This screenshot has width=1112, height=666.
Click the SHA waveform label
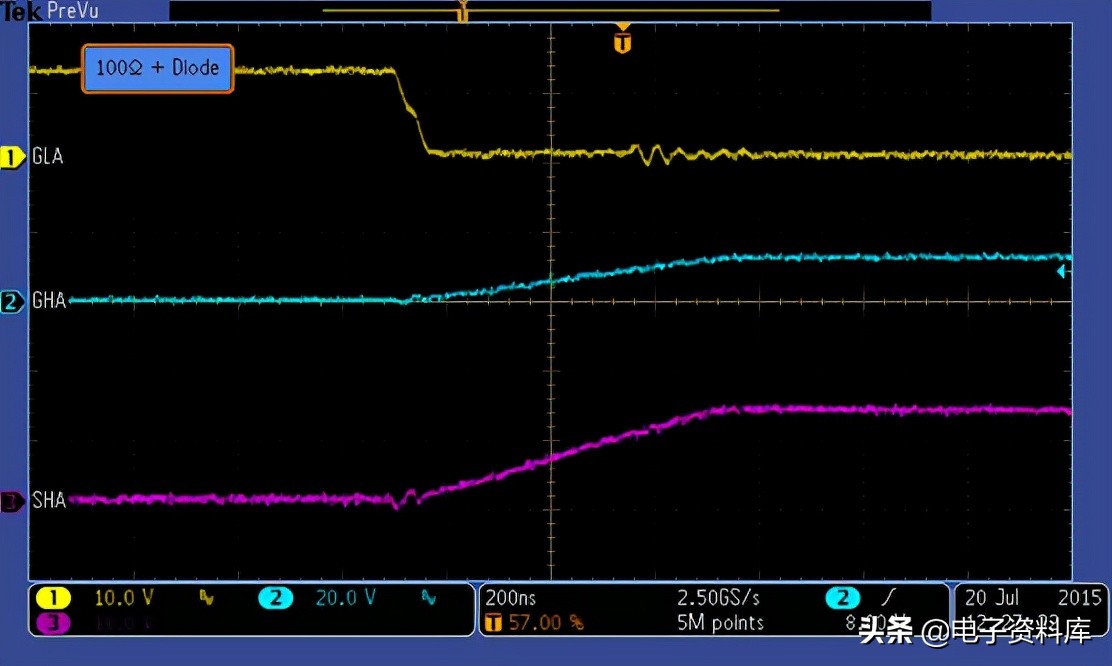click(49, 500)
